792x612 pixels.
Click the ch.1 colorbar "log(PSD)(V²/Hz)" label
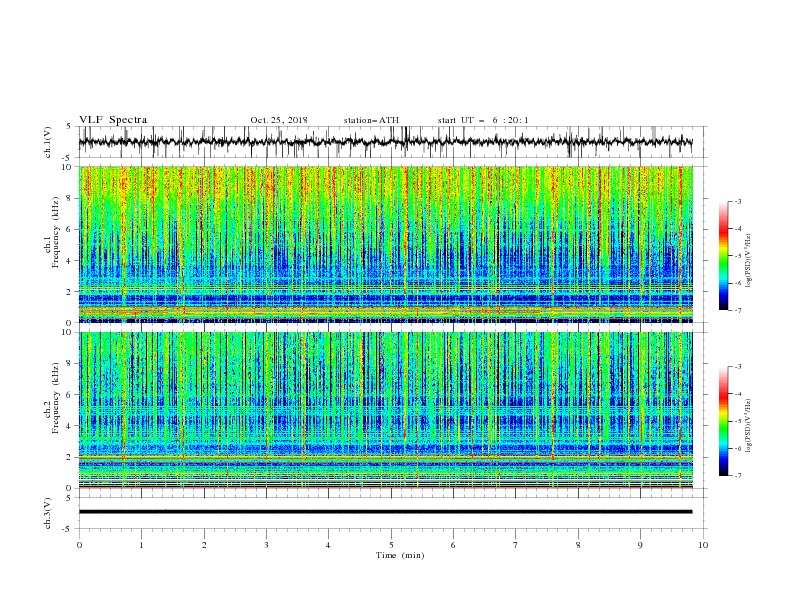coord(748,261)
